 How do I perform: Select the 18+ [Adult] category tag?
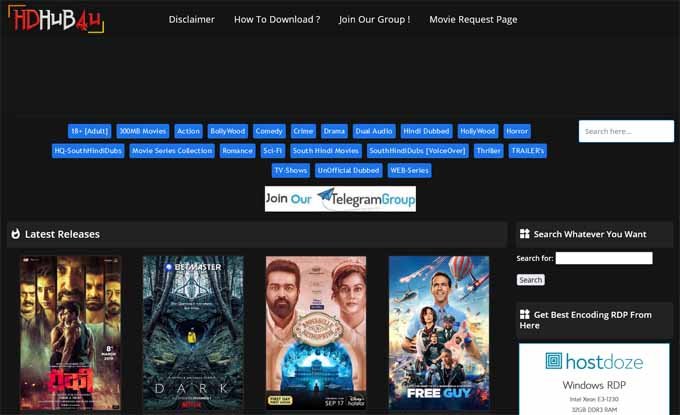[89, 131]
